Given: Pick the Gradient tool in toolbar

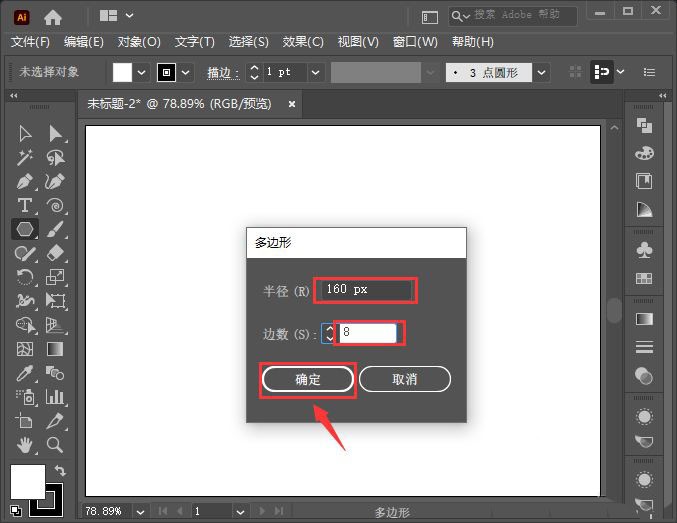Looking at the screenshot, I should click(x=55, y=349).
